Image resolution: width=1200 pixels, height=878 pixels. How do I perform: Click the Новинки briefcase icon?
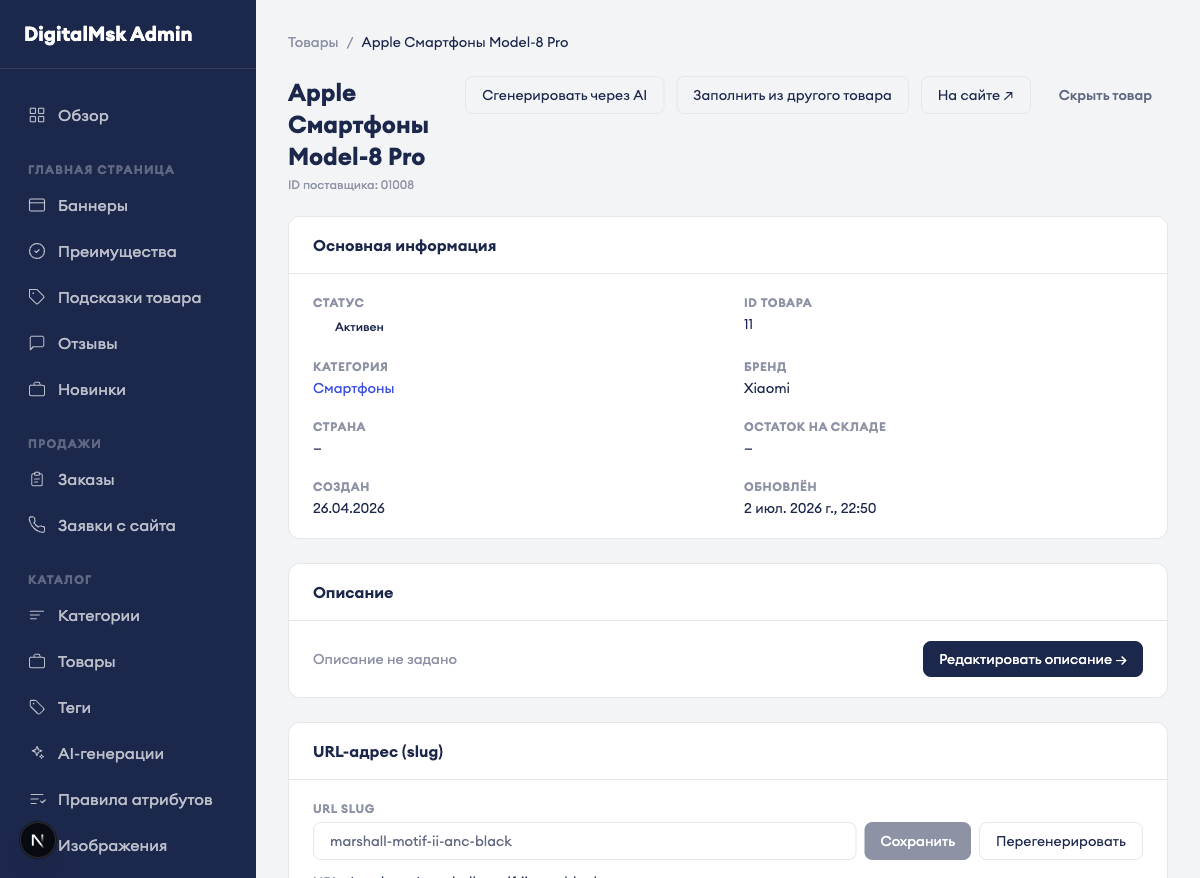pyautogui.click(x=37, y=390)
